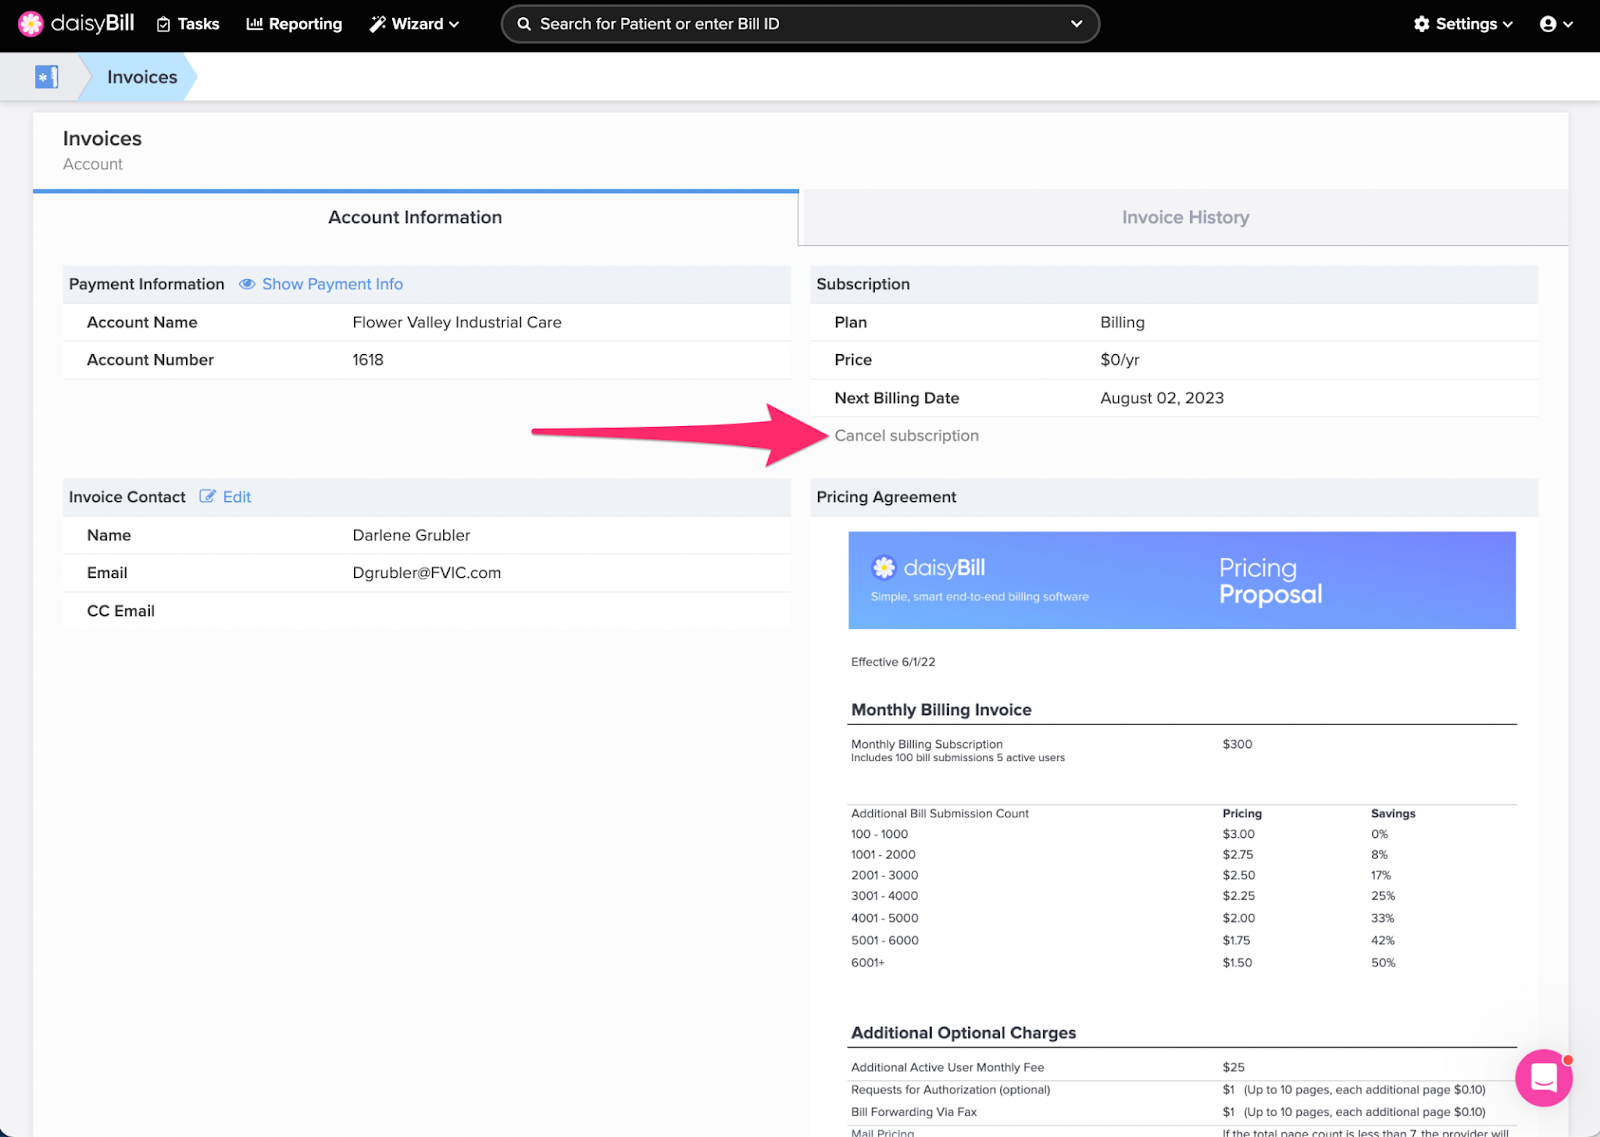Screen dimensions: 1600x1137
Task: Click the blue breadcrumb home icon
Action: point(45,75)
